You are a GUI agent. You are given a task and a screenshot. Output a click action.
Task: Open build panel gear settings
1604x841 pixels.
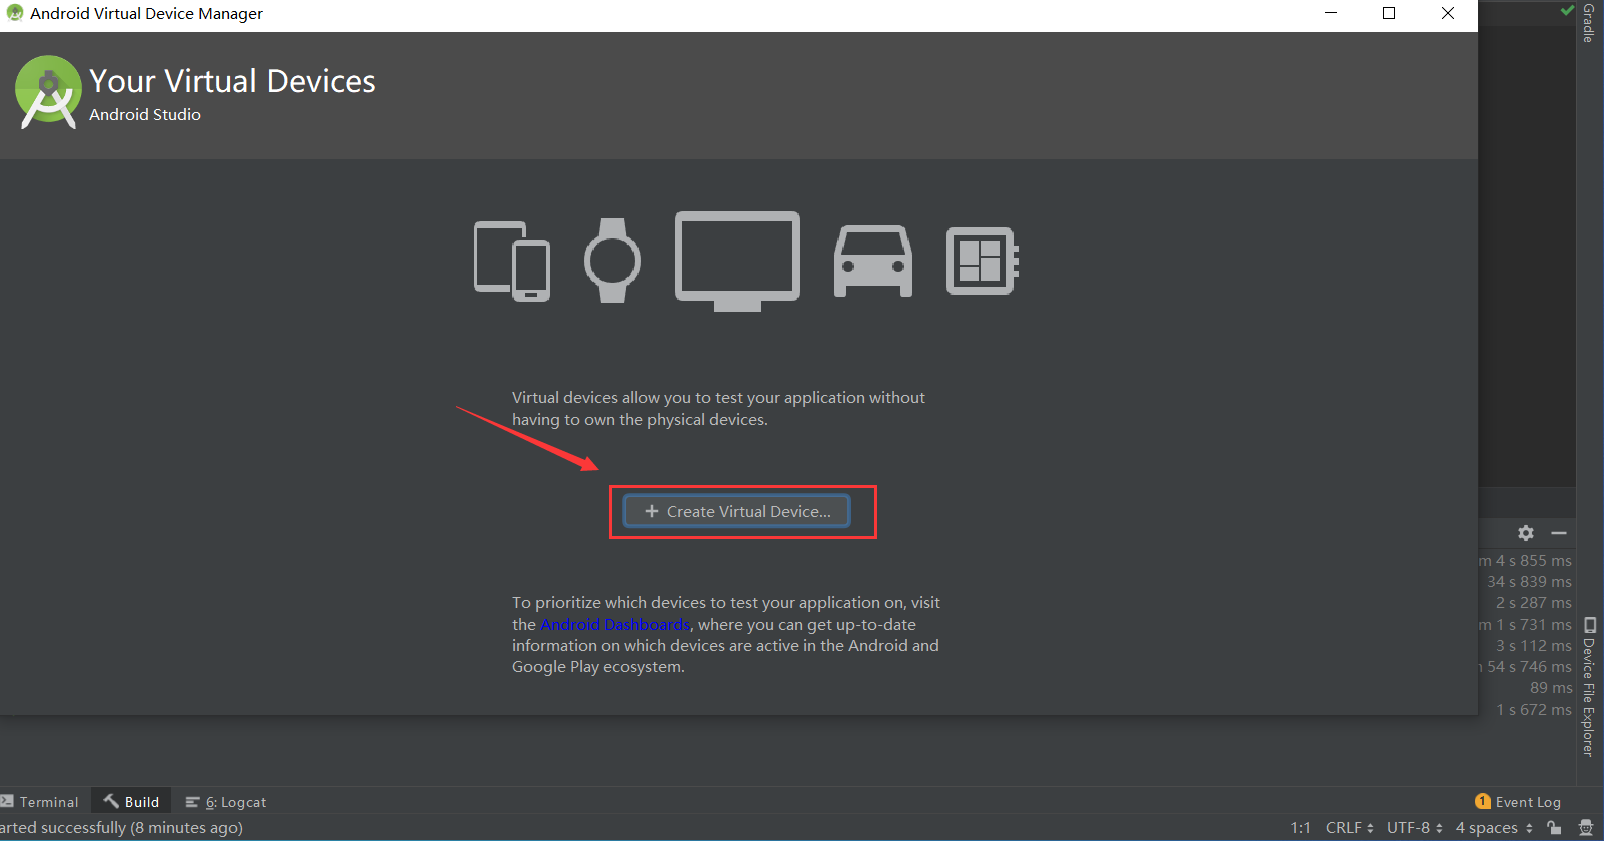click(1526, 533)
